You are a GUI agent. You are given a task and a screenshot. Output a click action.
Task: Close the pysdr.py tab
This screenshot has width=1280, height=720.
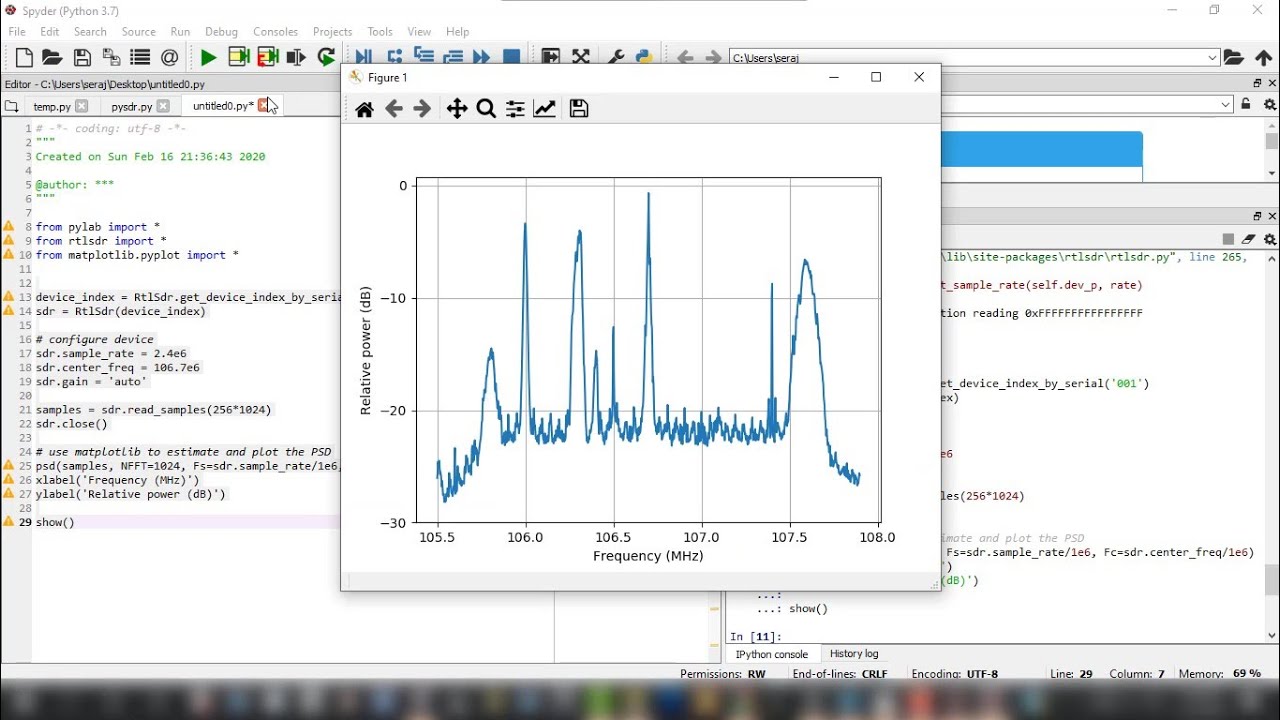[163, 107]
